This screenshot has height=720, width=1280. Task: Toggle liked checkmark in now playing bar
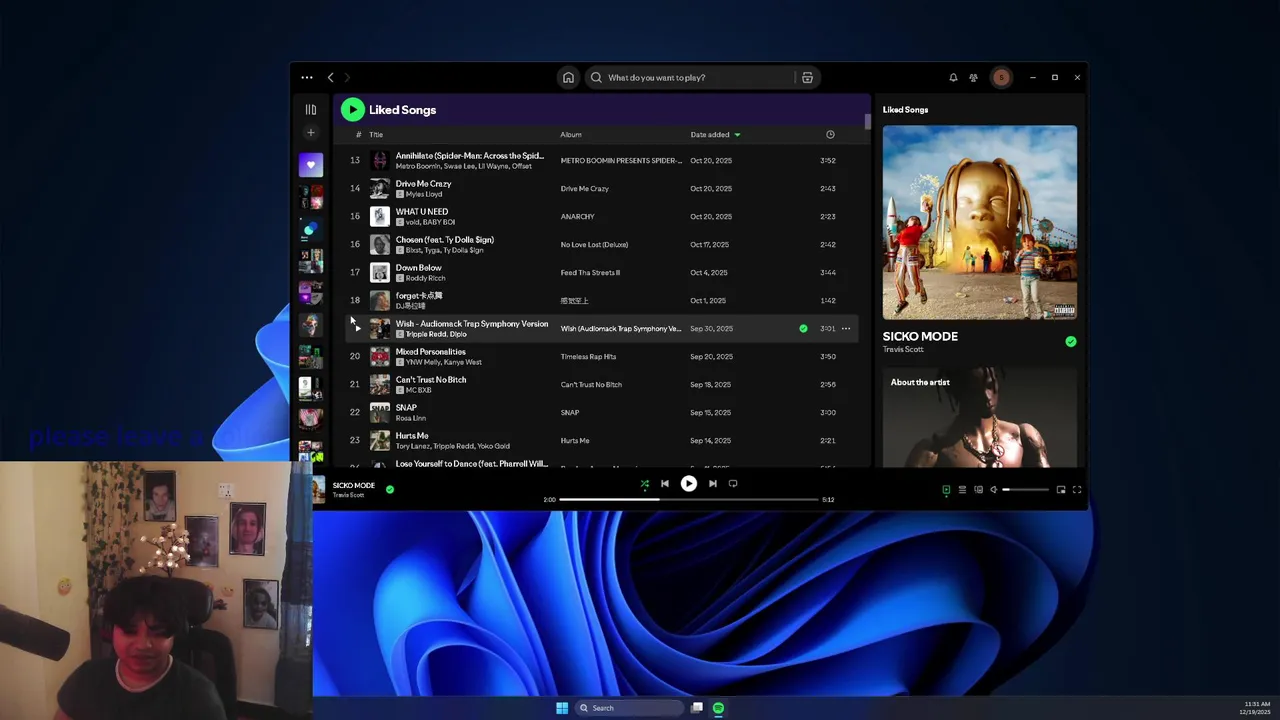(390, 489)
